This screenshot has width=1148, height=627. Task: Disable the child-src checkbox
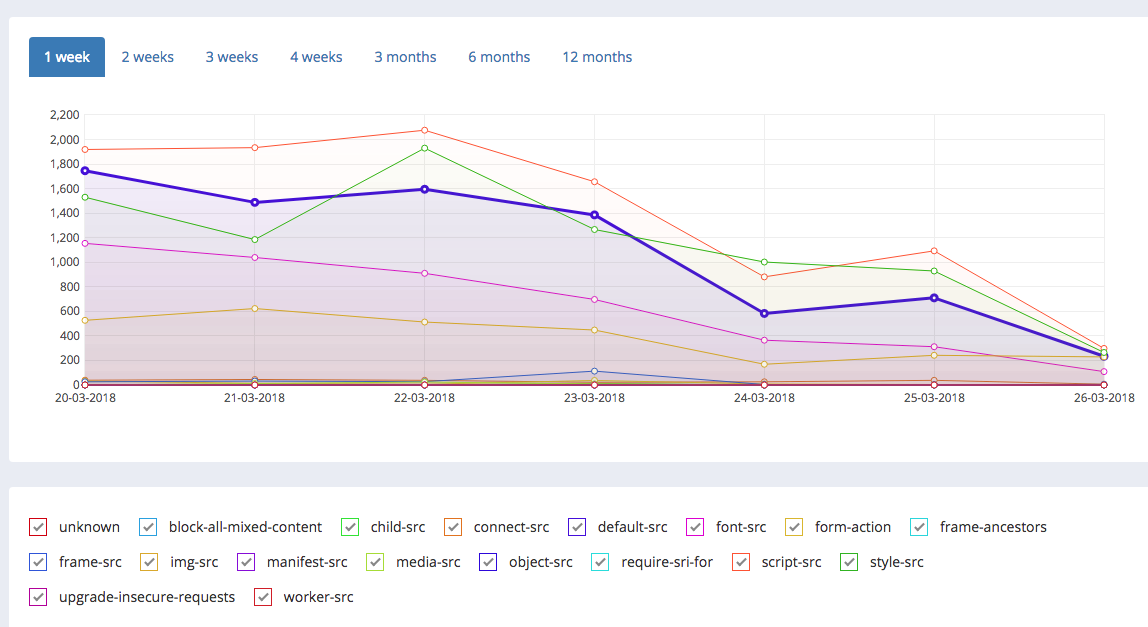click(x=350, y=527)
